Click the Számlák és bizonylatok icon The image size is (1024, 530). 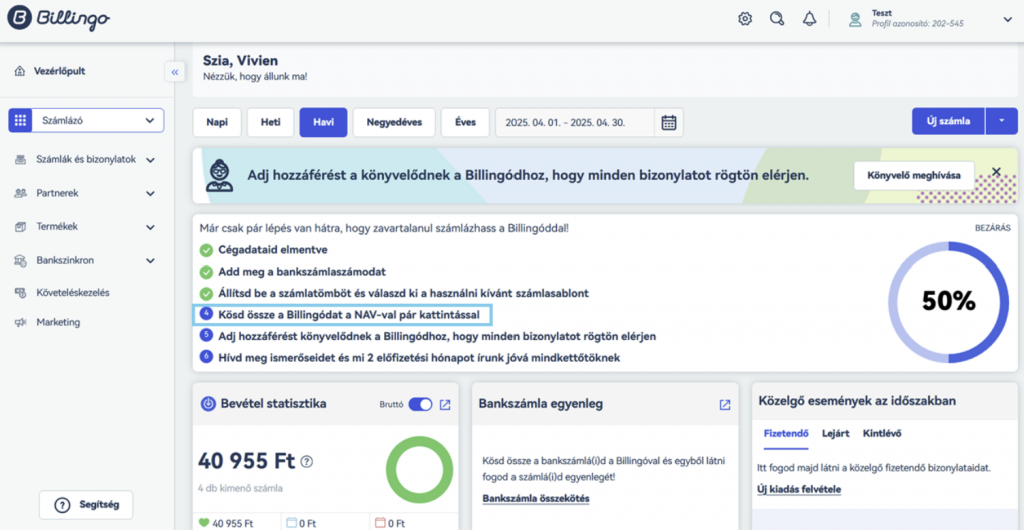tap(20, 159)
